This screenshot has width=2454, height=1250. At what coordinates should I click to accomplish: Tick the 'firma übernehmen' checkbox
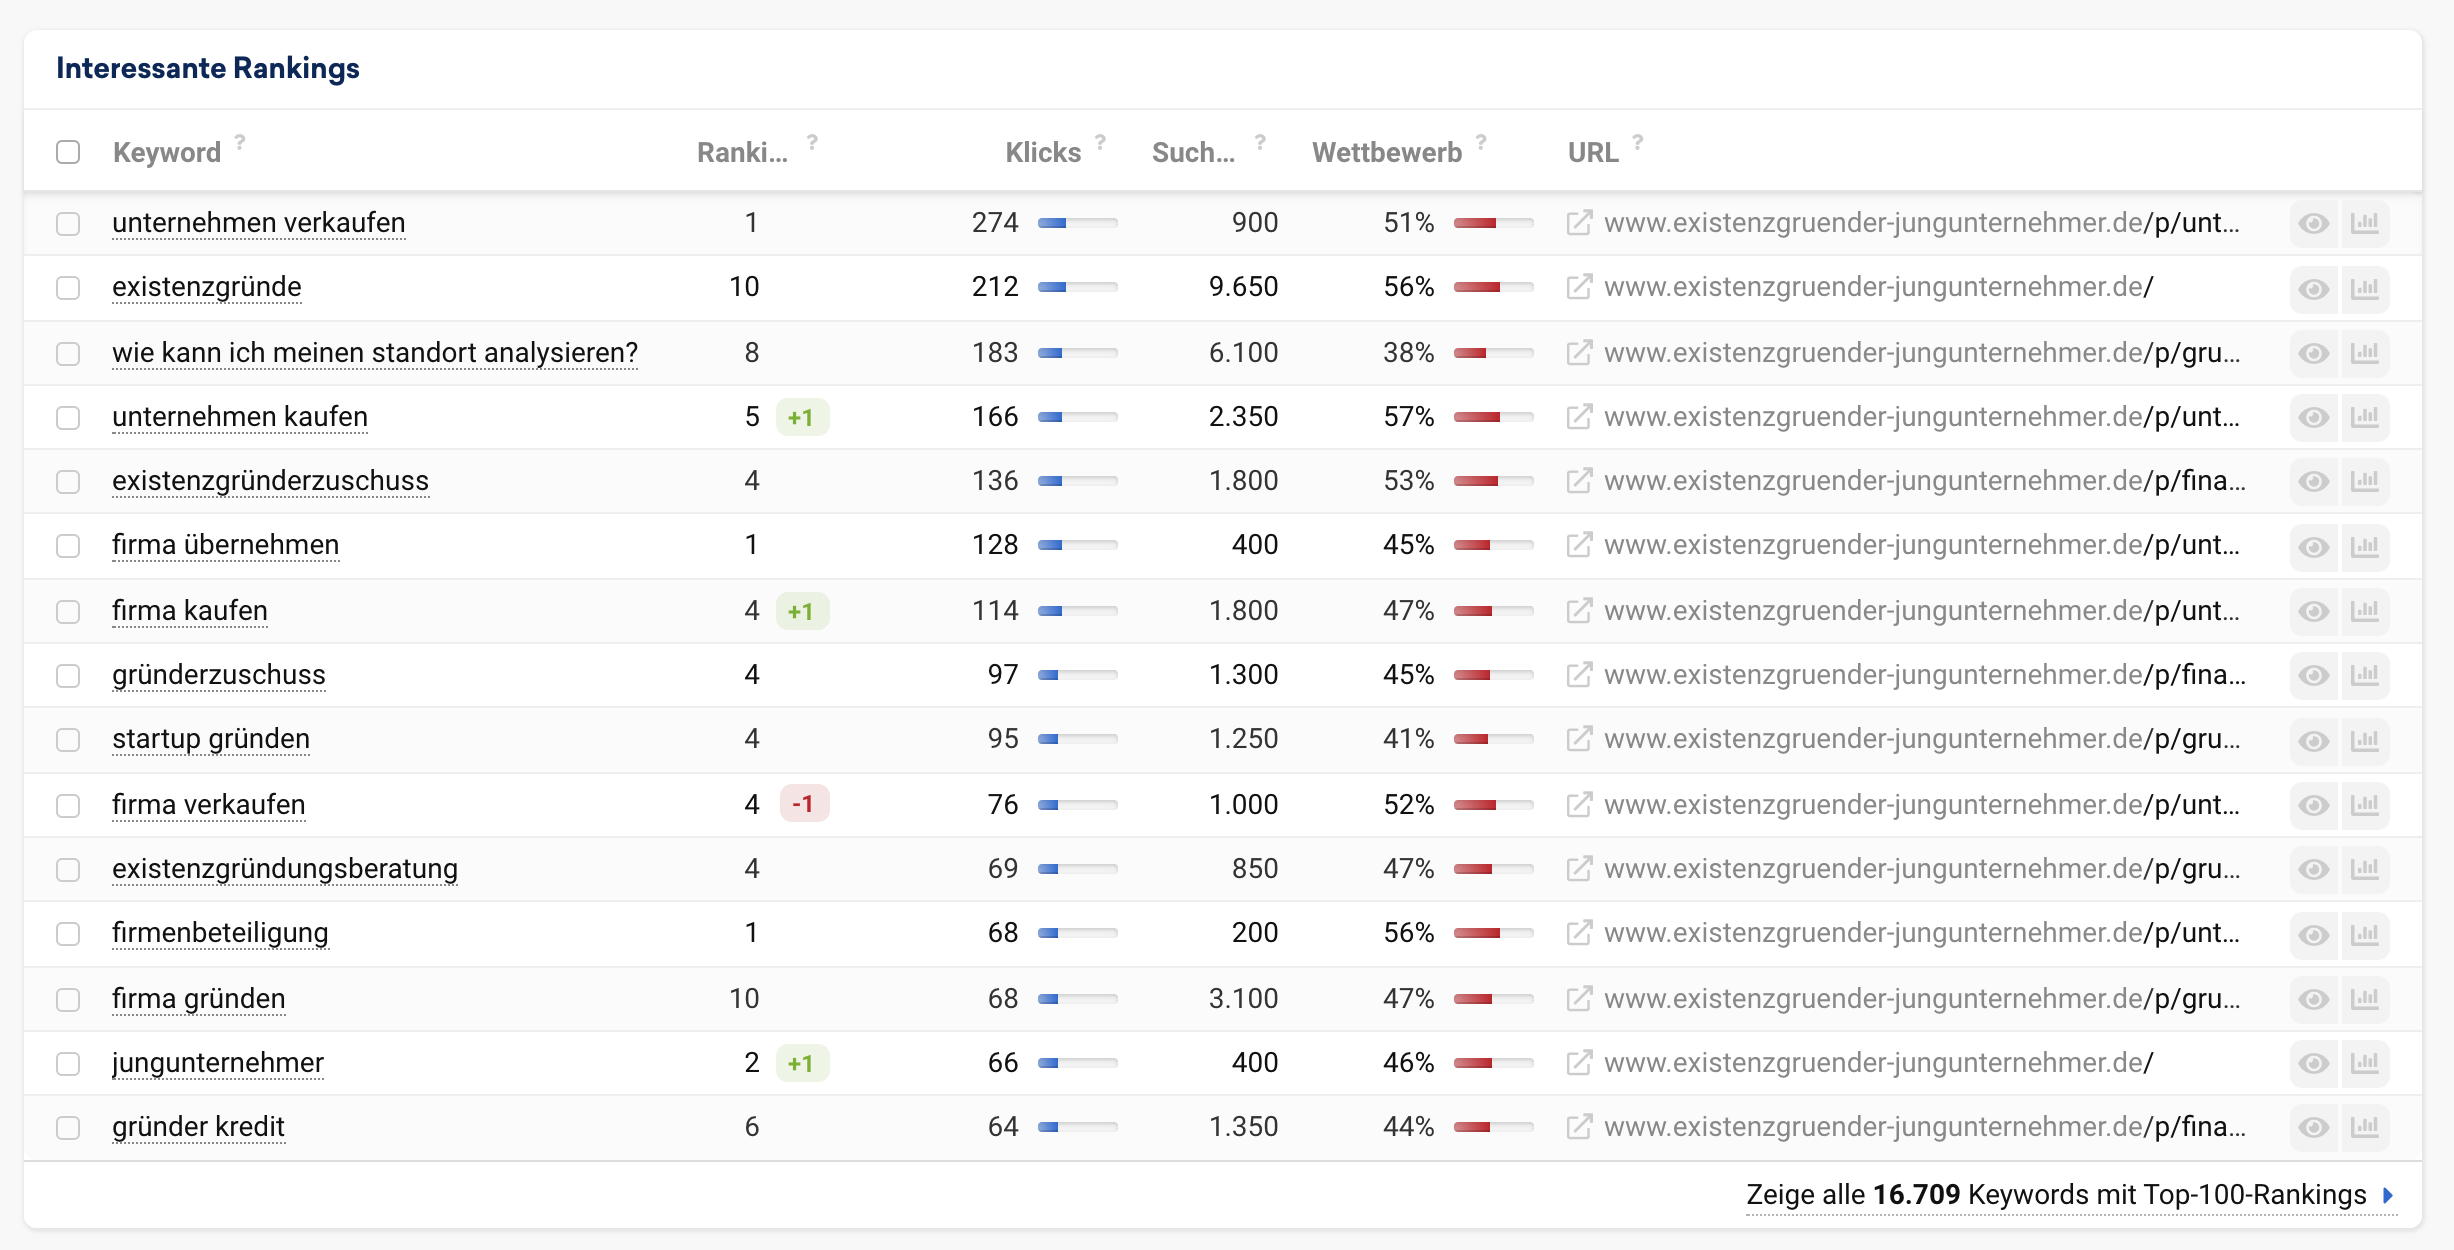pos(68,545)
